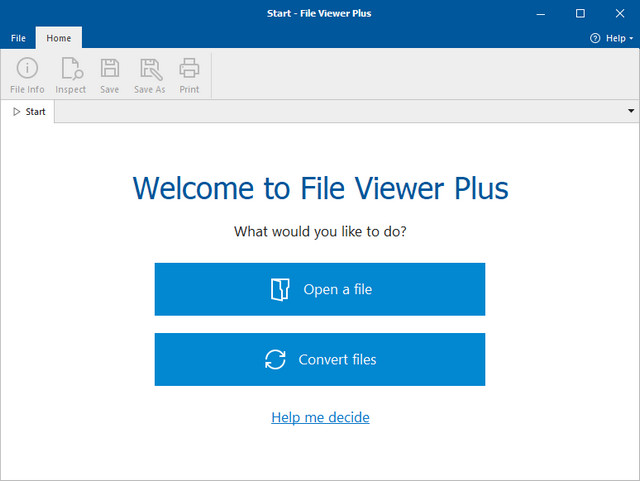Minimize the File Viewer Plus window

coord(543,13)
